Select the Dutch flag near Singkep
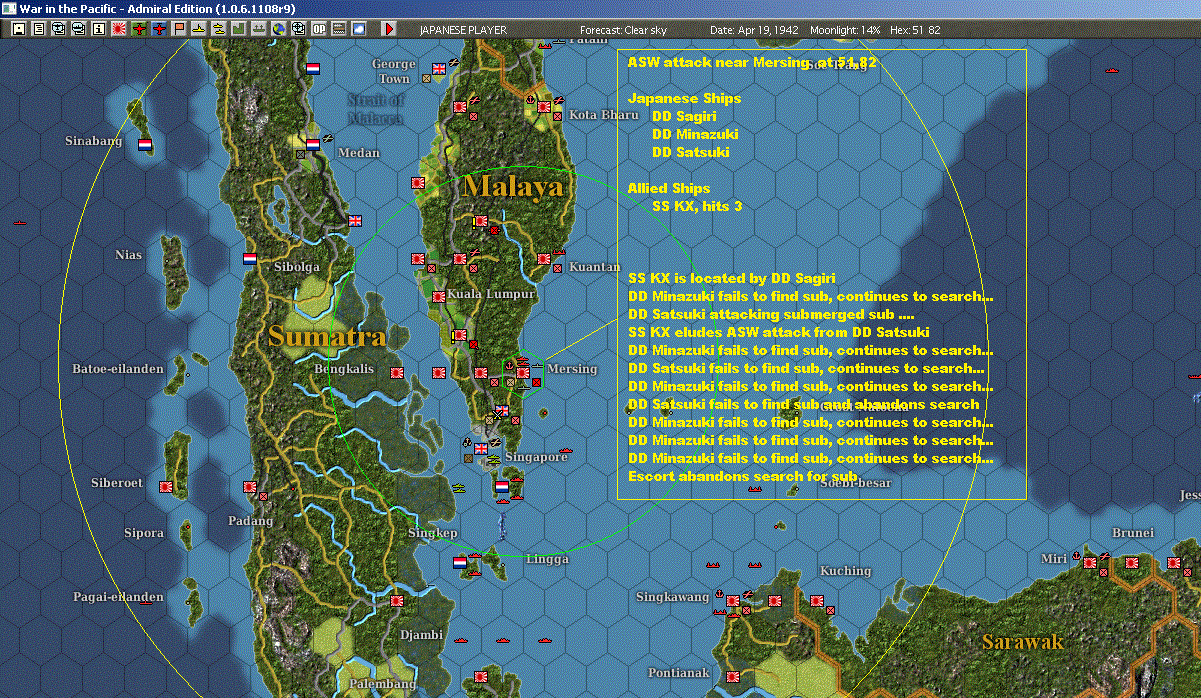Image resolution: width=1201 pixels, height=698 pixels. (x=460, y=562)
